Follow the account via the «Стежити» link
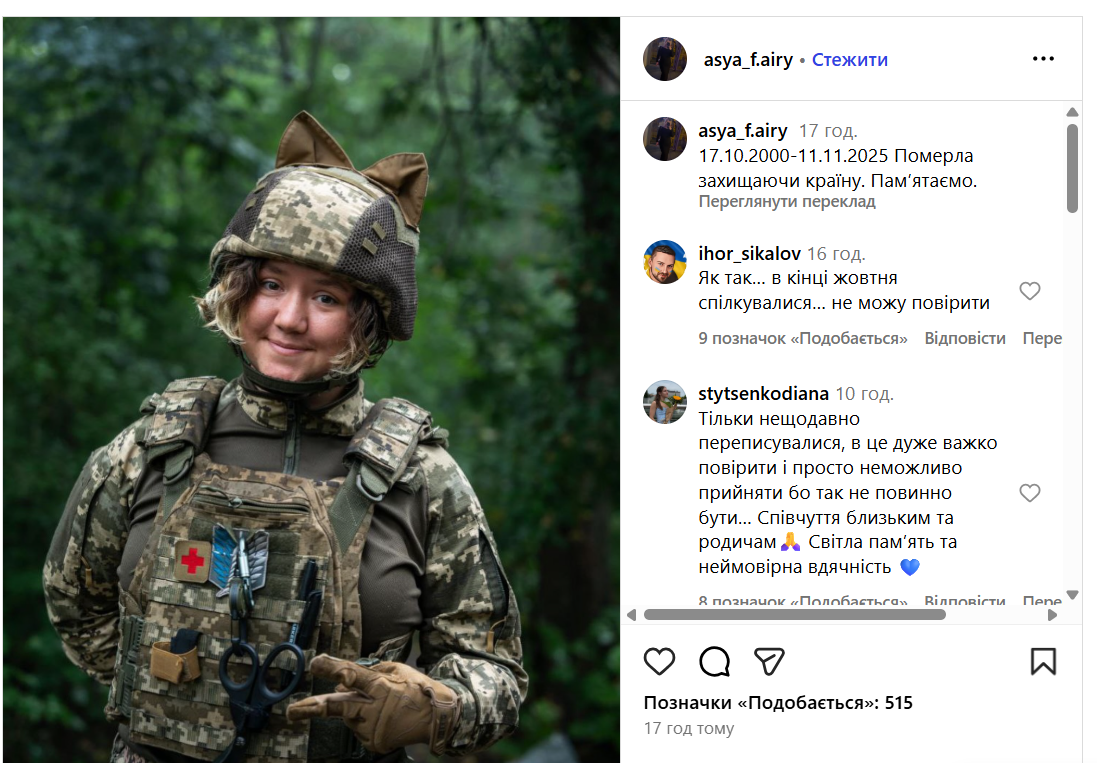 [851, 60]
